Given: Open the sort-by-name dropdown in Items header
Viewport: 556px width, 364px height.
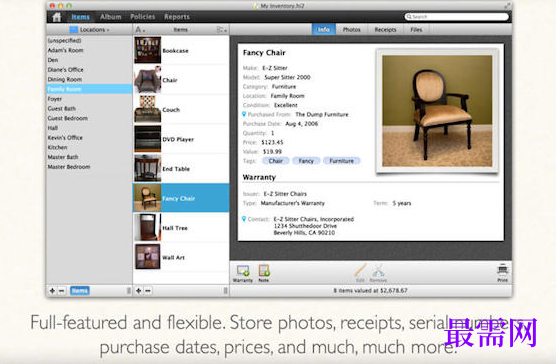Looking at the screenshot, I should point(140,30).
